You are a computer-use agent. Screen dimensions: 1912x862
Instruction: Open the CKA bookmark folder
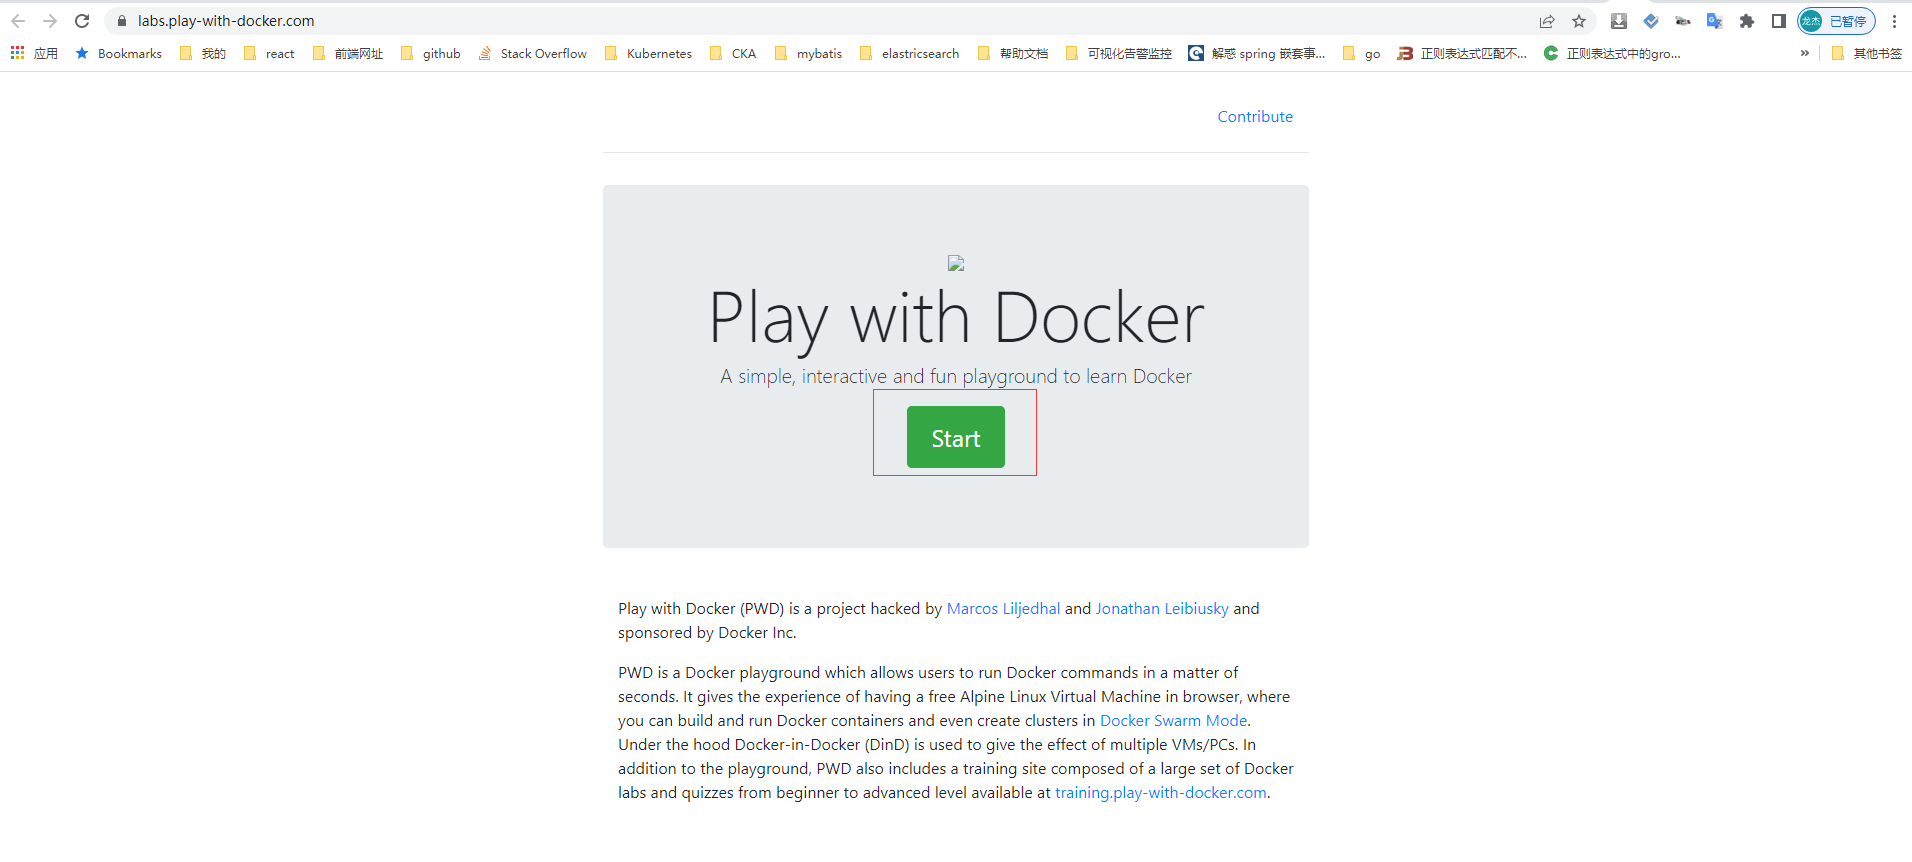733,54
